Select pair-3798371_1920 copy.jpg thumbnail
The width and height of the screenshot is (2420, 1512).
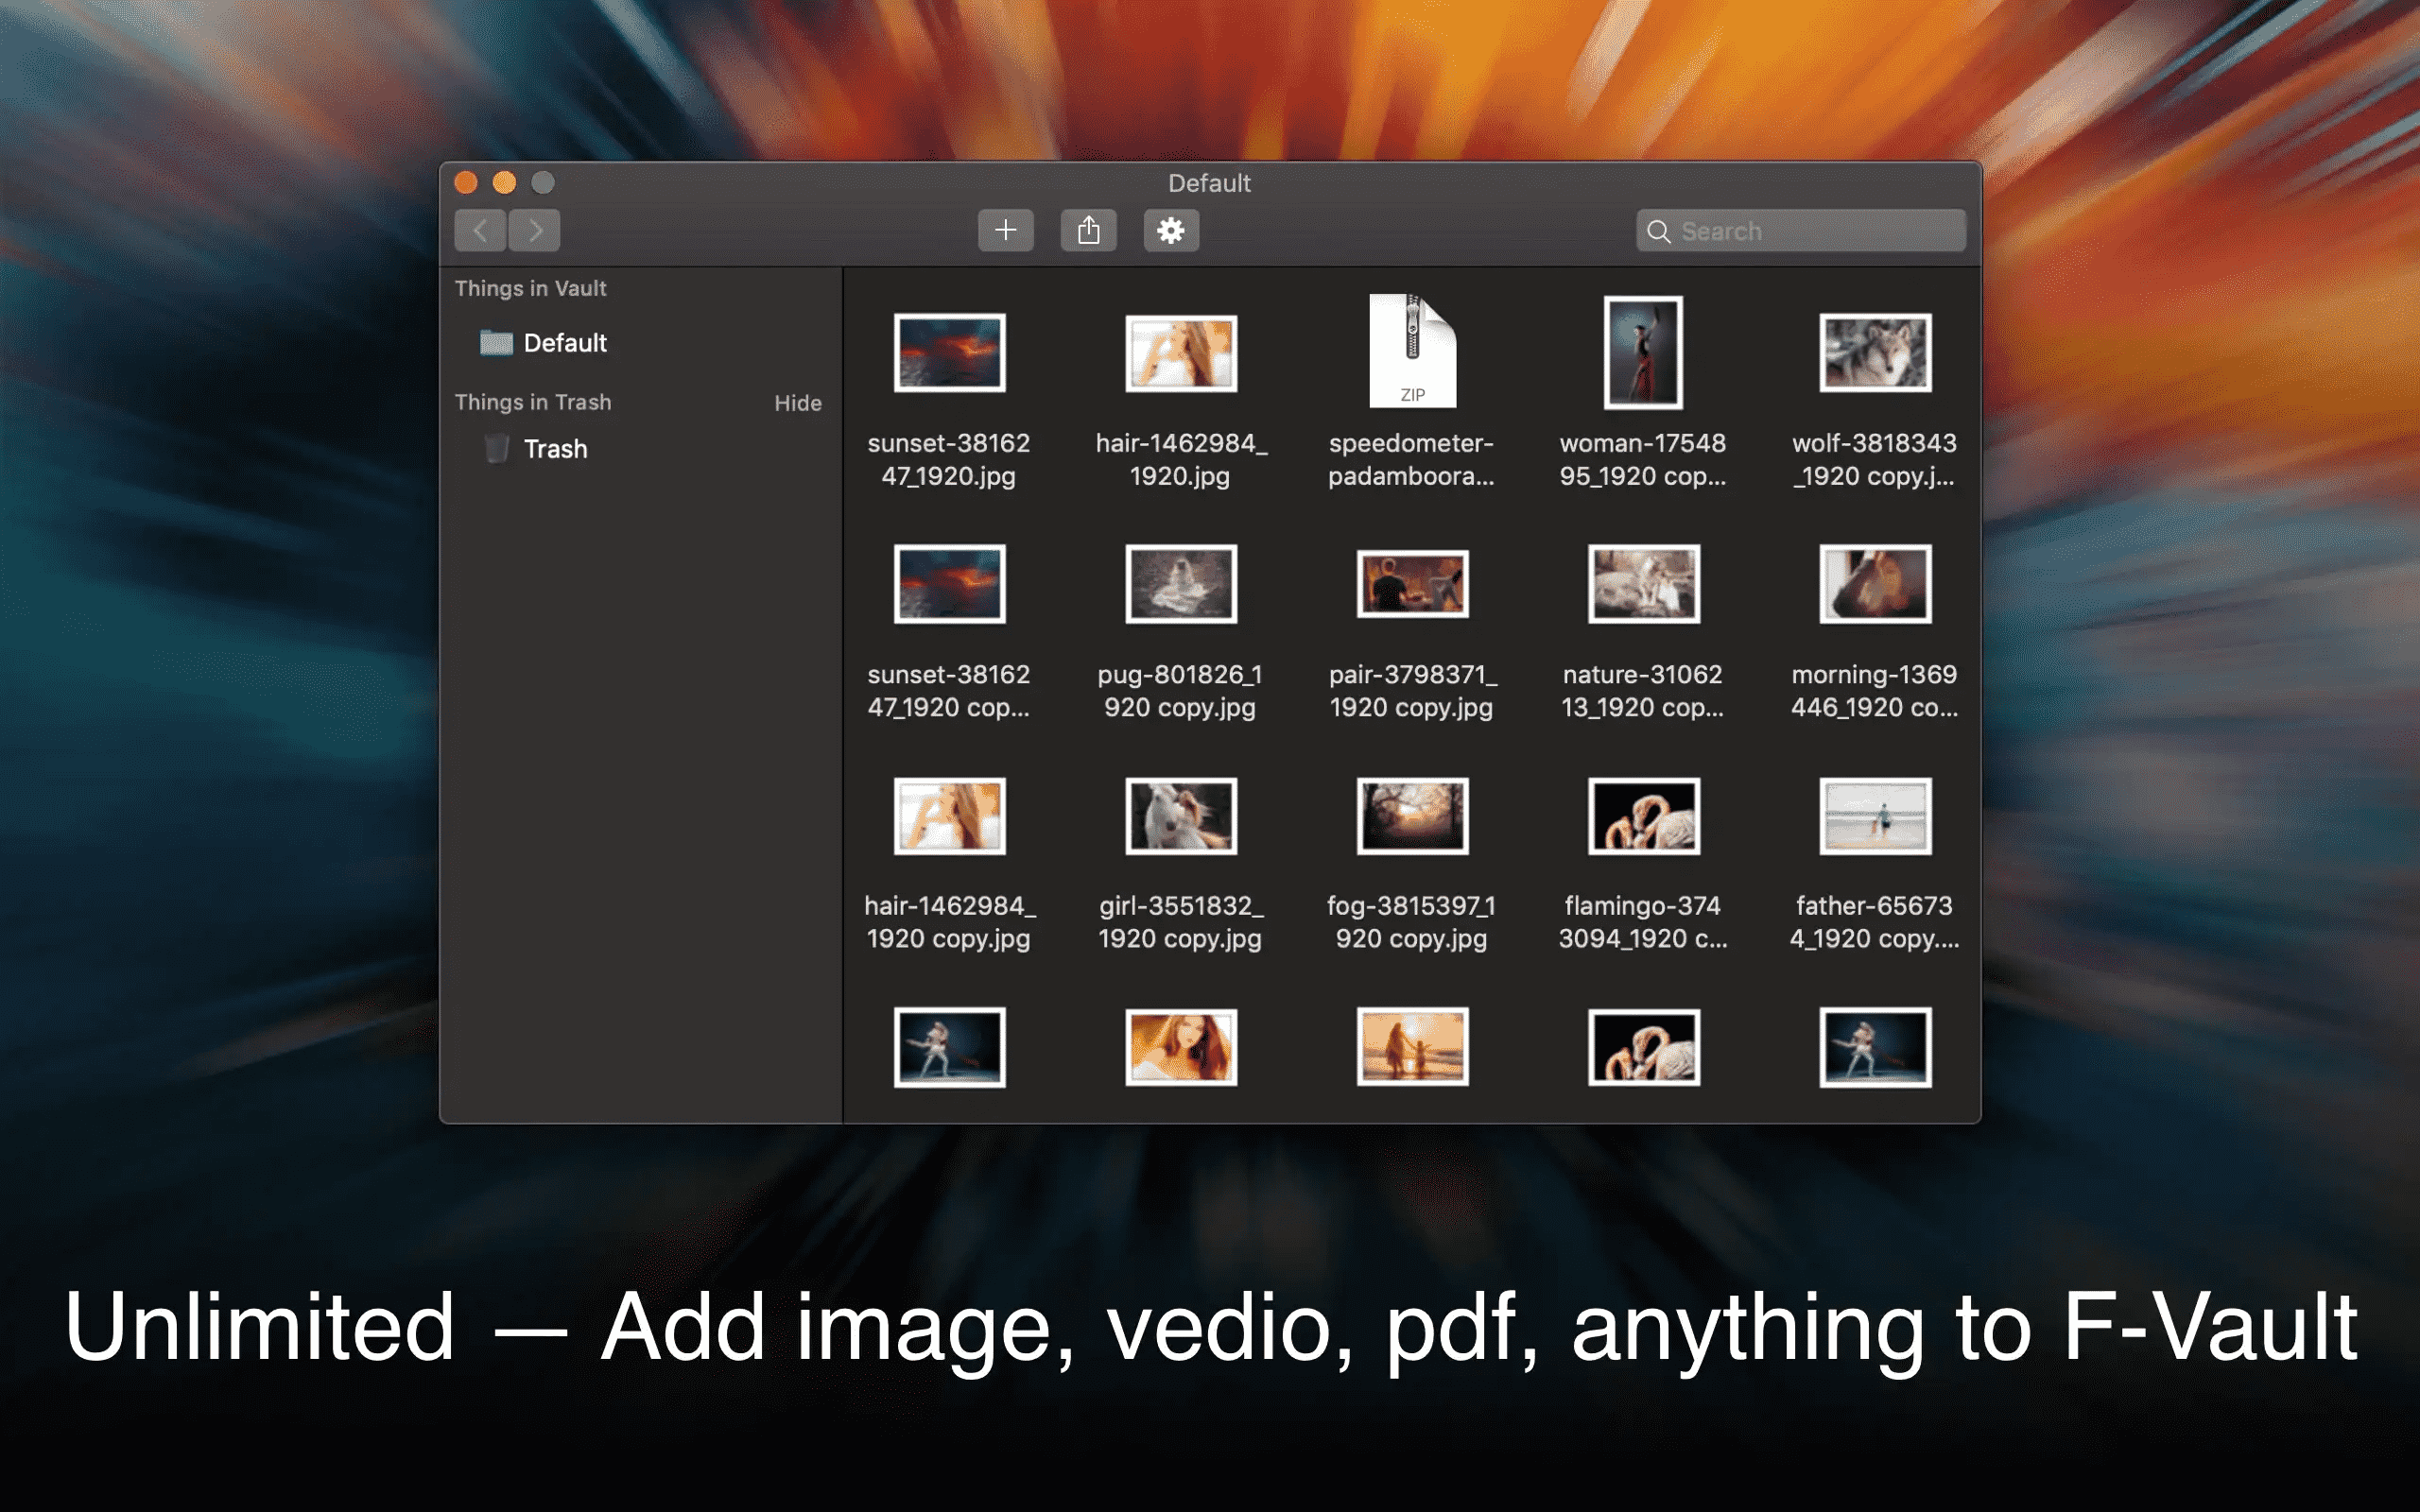[1412, 584]
